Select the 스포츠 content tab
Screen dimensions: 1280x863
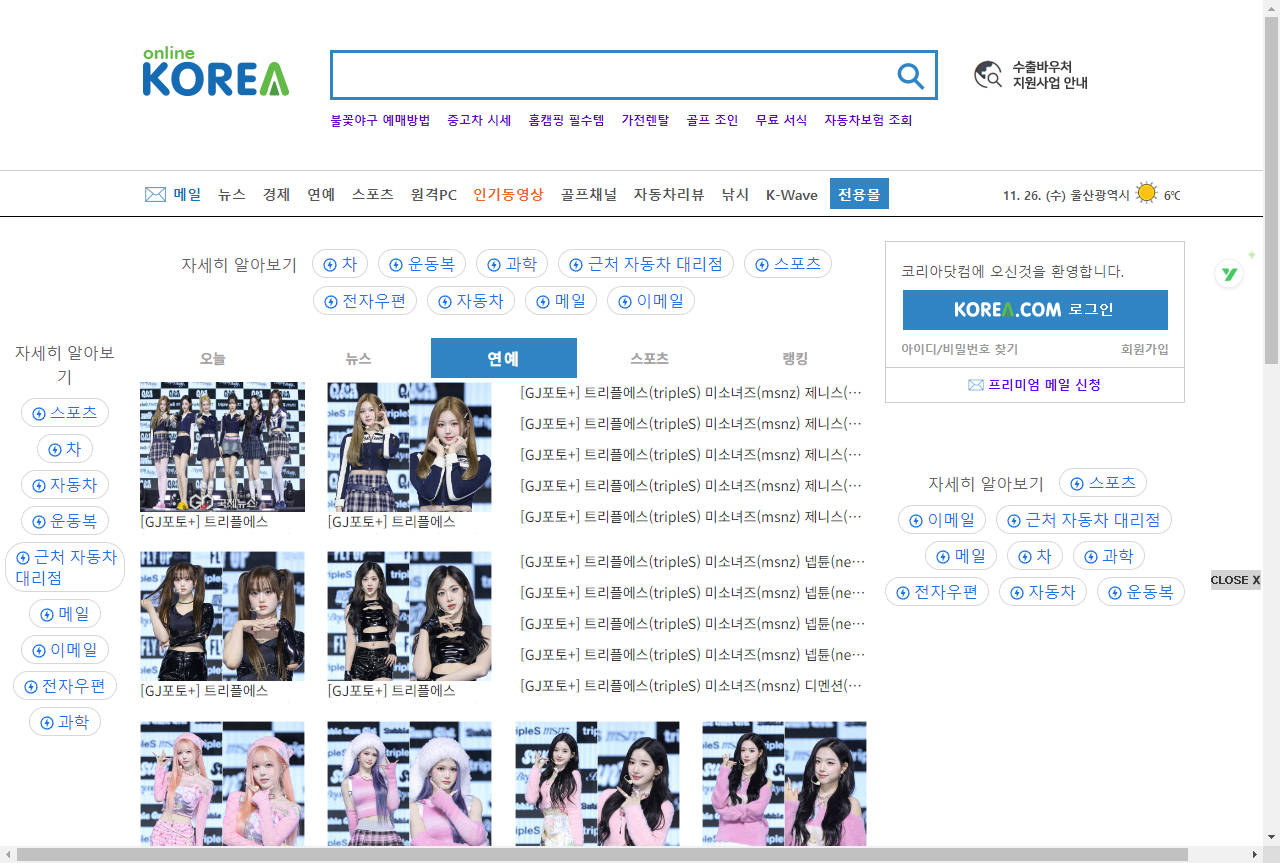tap(649, 358)
